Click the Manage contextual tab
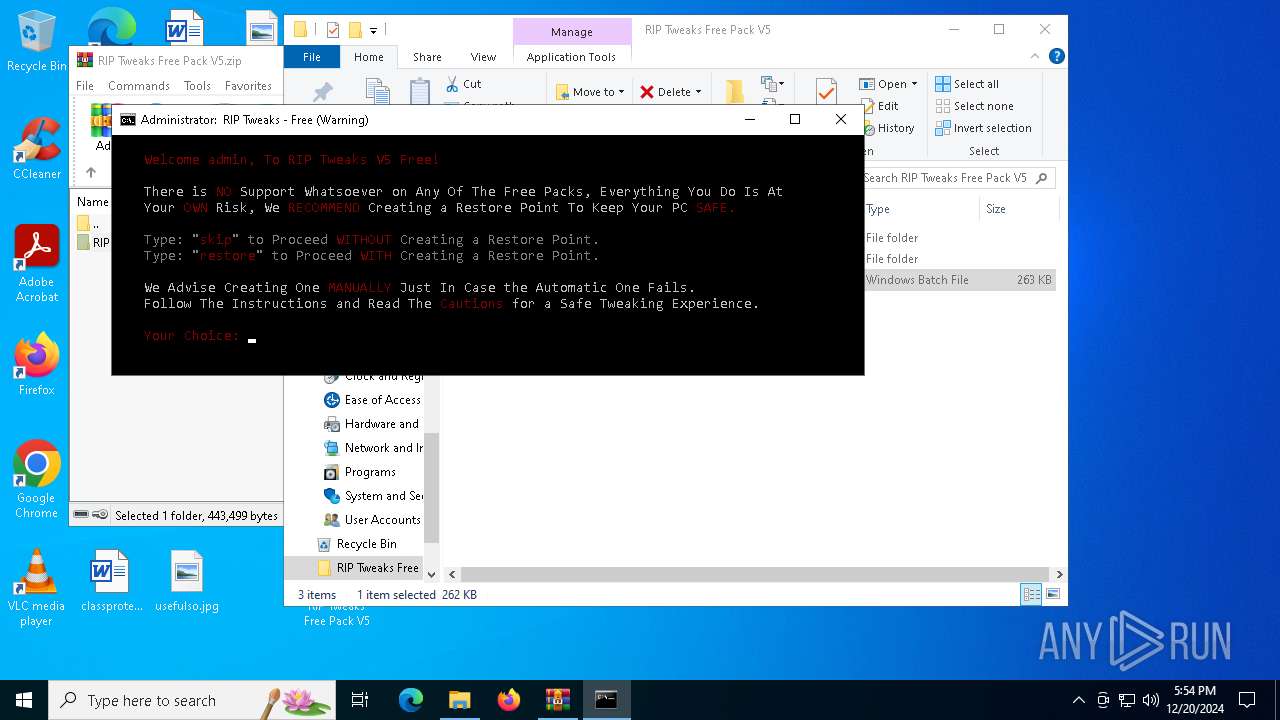 [572, 32]
